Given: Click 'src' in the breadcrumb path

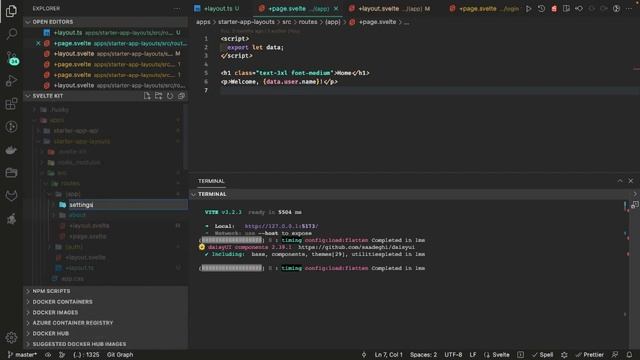Looking at the screenshot, I should point(287,22).
